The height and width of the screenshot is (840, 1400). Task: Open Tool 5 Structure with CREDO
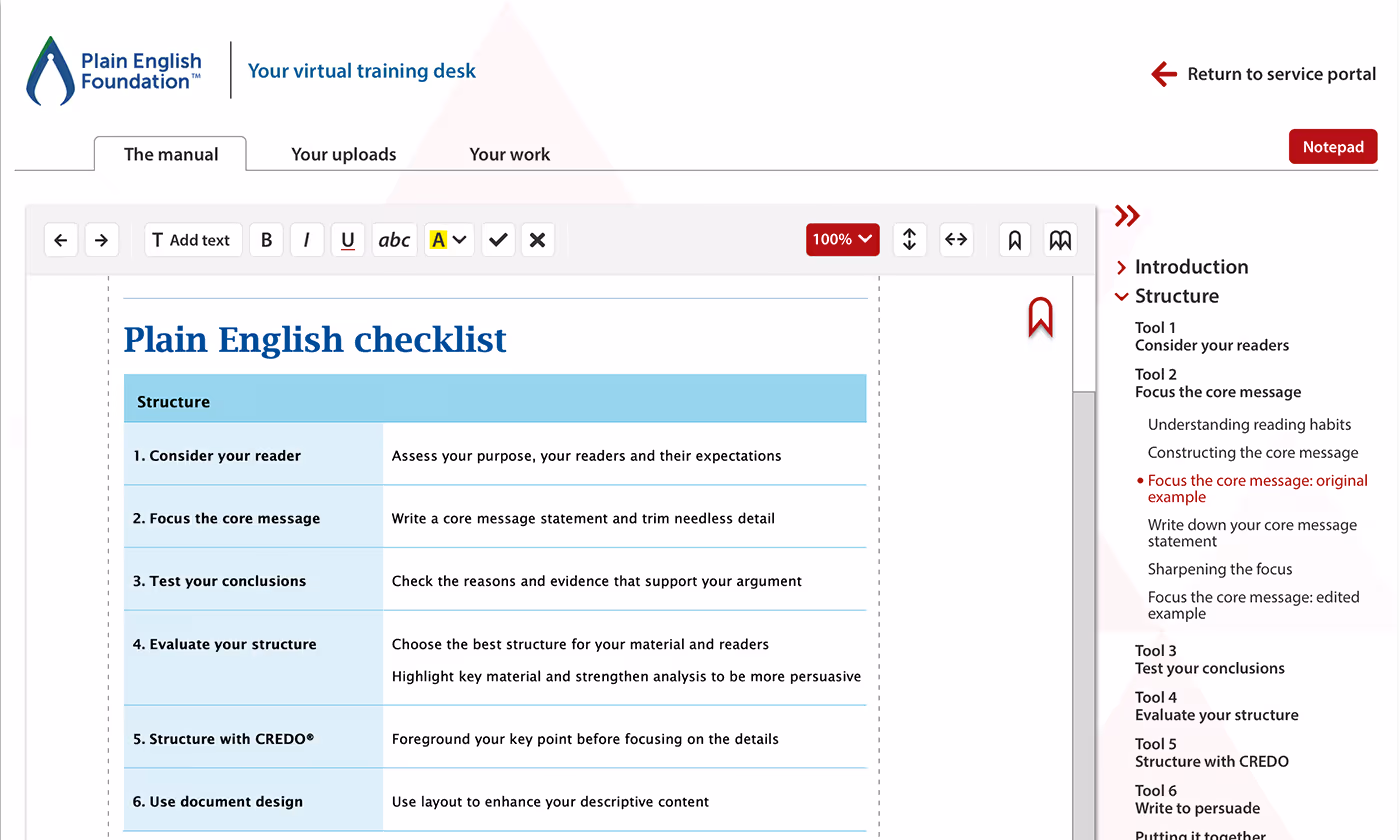click(x=1212, y=753)
